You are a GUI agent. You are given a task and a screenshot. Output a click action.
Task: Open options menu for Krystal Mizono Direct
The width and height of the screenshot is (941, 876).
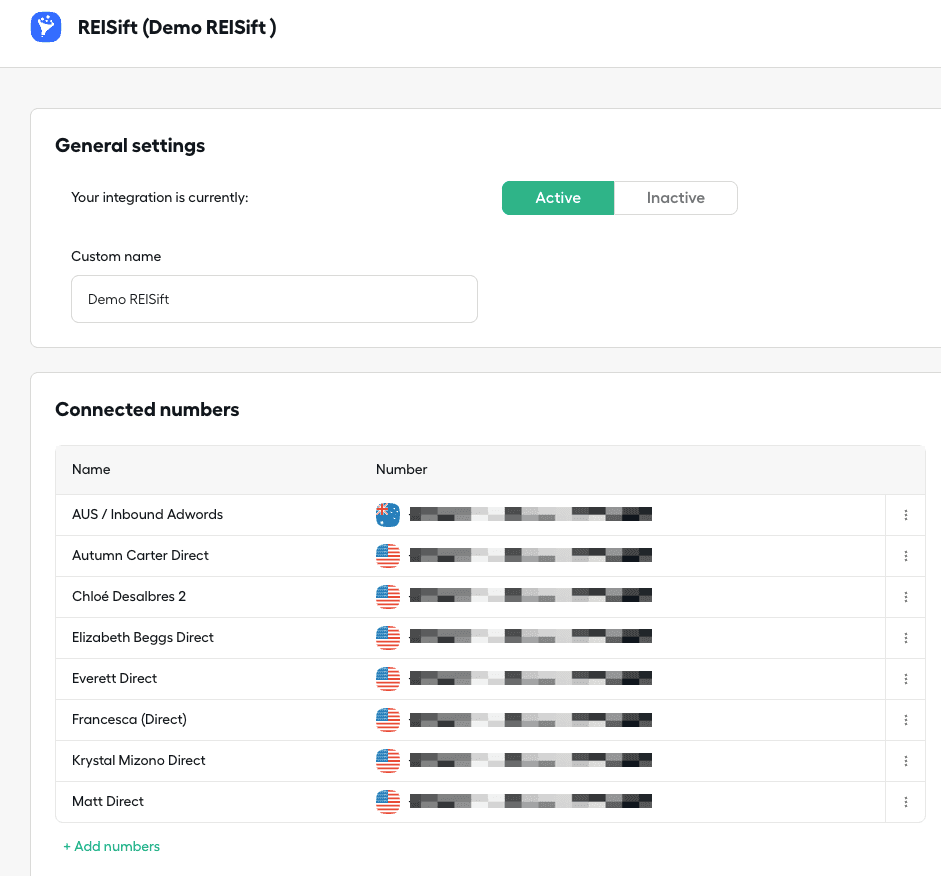[906, 761]
